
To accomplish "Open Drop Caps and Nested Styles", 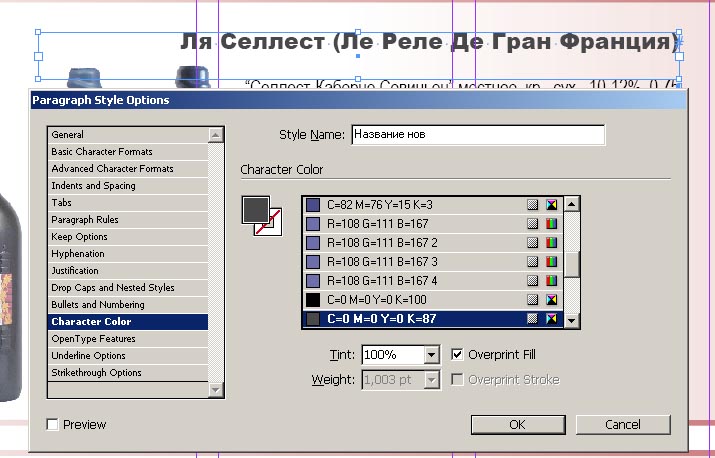I will pos(128,287).
